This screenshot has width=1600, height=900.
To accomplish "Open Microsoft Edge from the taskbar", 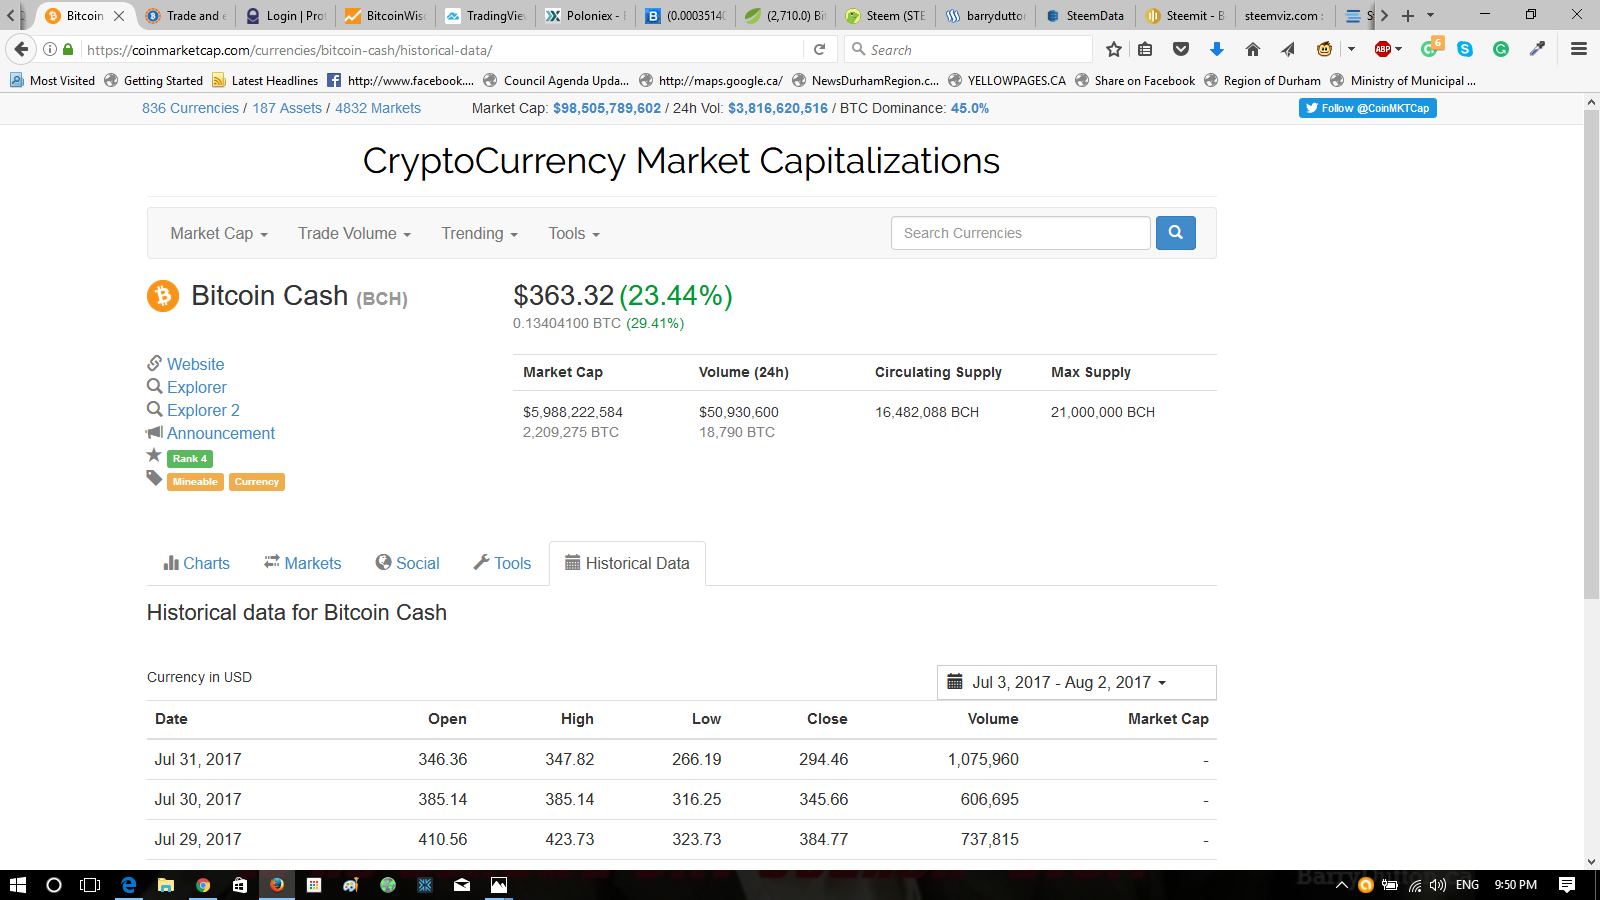I will pos(129,885).
